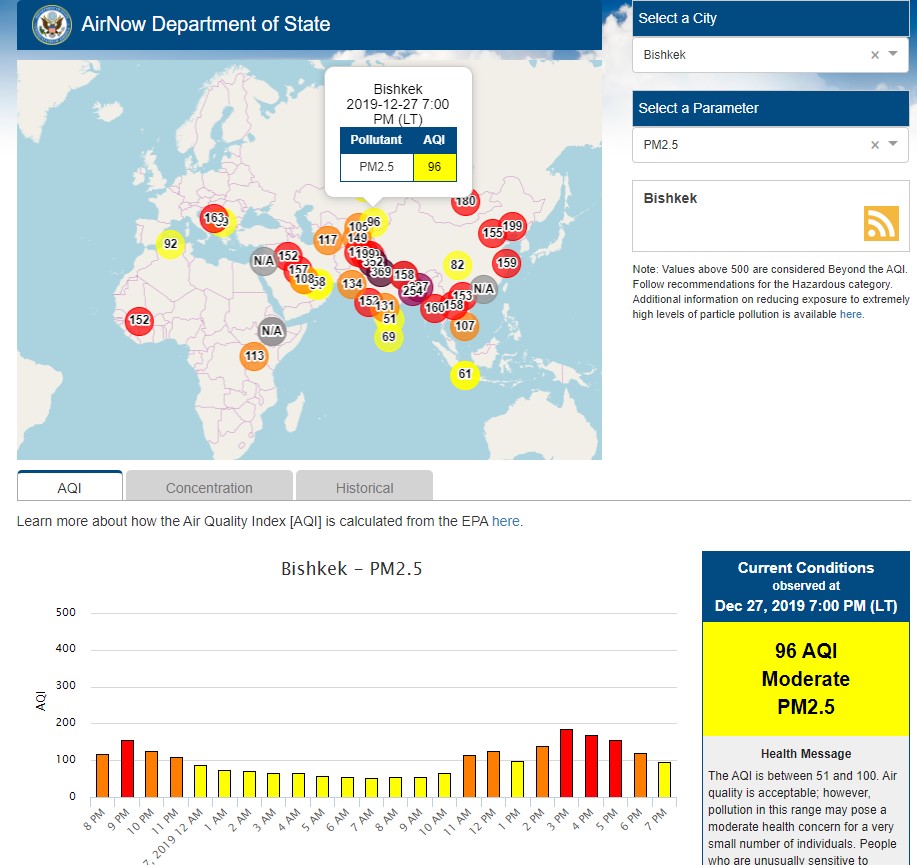
Task: Clear the selected PM2.5 parameter
Action: [x=874, y=145]
